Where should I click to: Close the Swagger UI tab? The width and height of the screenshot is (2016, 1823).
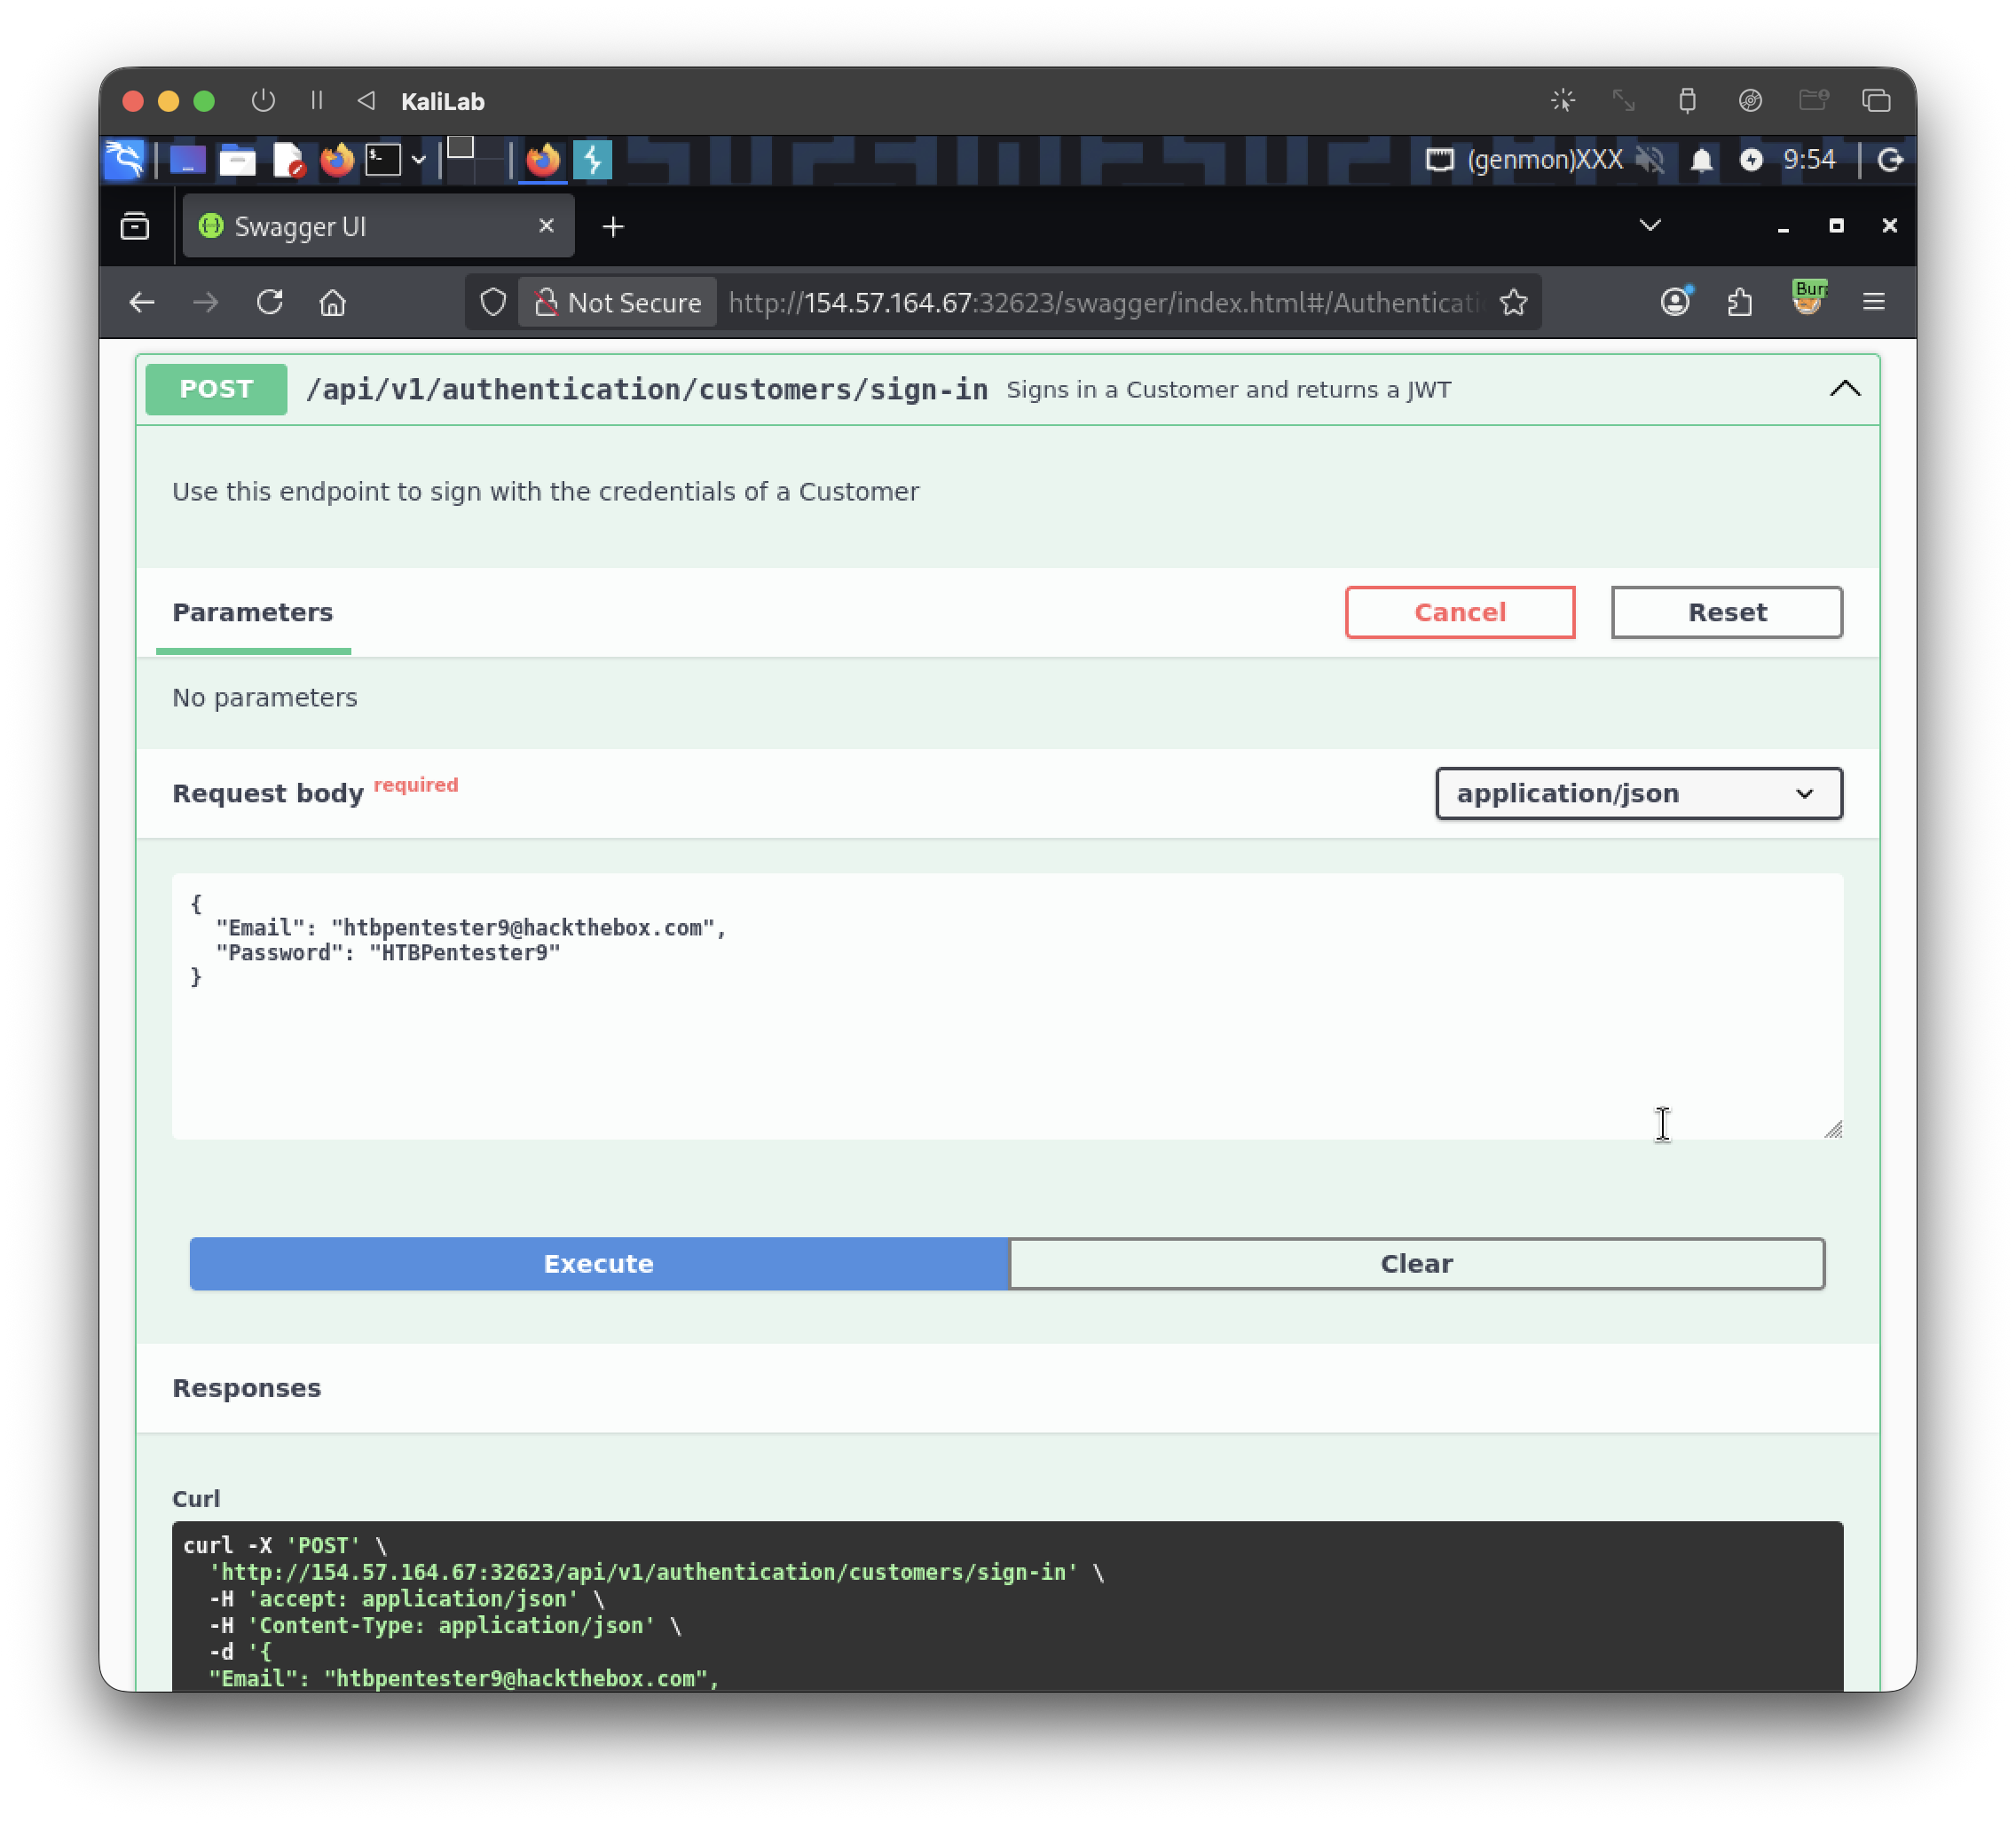546,226
